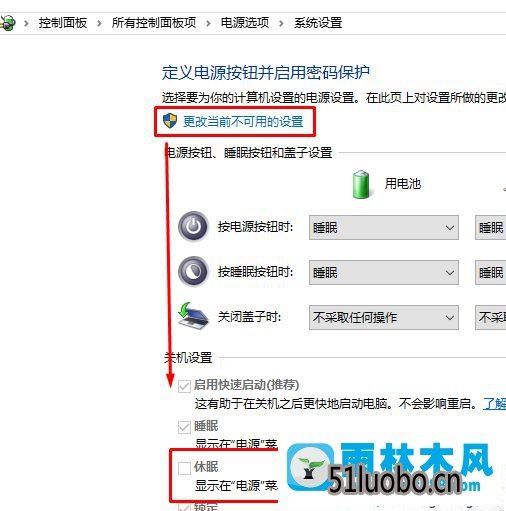Open plugged-in power button dropdown

click(x=490, y=228)
